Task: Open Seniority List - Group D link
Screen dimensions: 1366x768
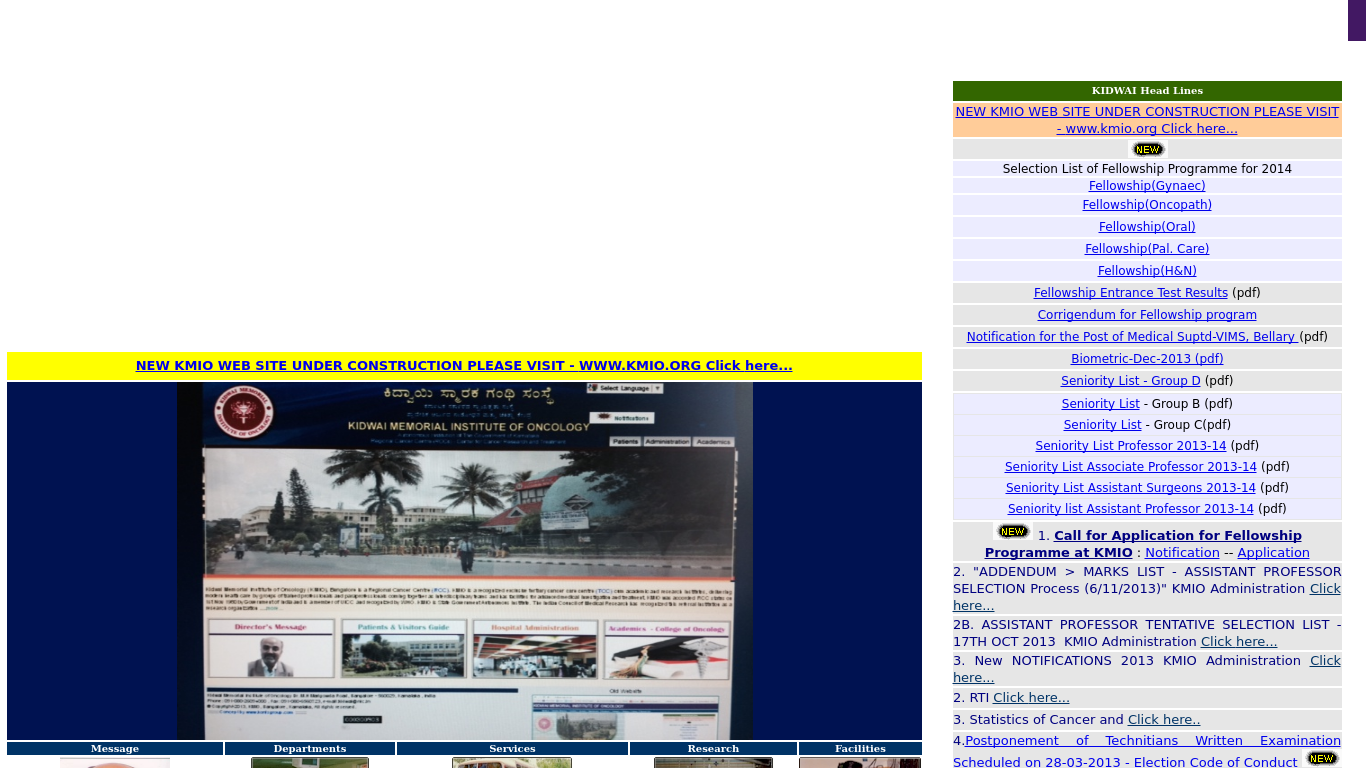Action: (1130, 381)
